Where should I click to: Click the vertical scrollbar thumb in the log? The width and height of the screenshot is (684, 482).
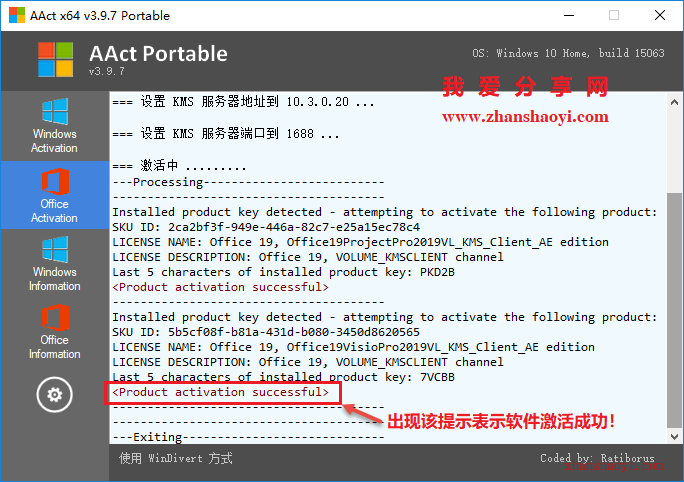pos(674,311)
